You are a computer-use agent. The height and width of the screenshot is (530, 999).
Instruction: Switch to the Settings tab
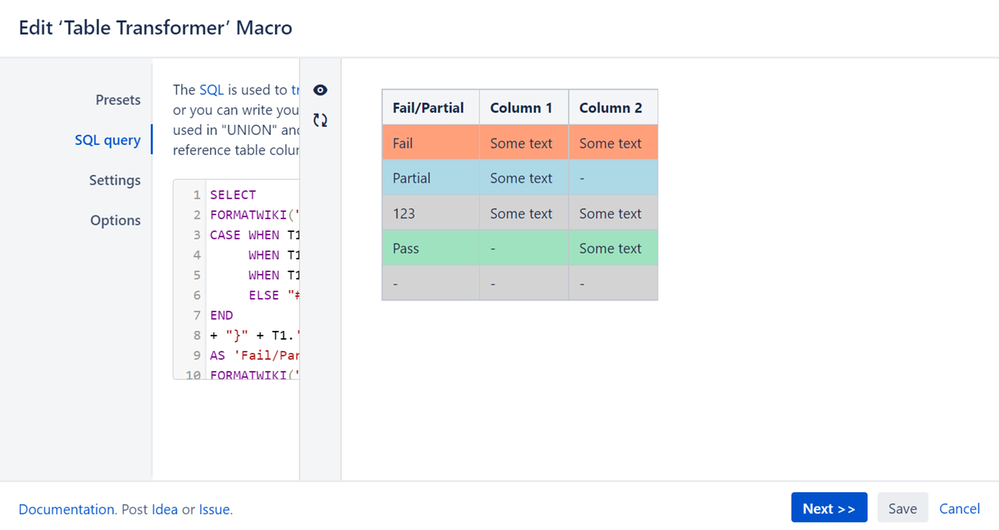115,180
